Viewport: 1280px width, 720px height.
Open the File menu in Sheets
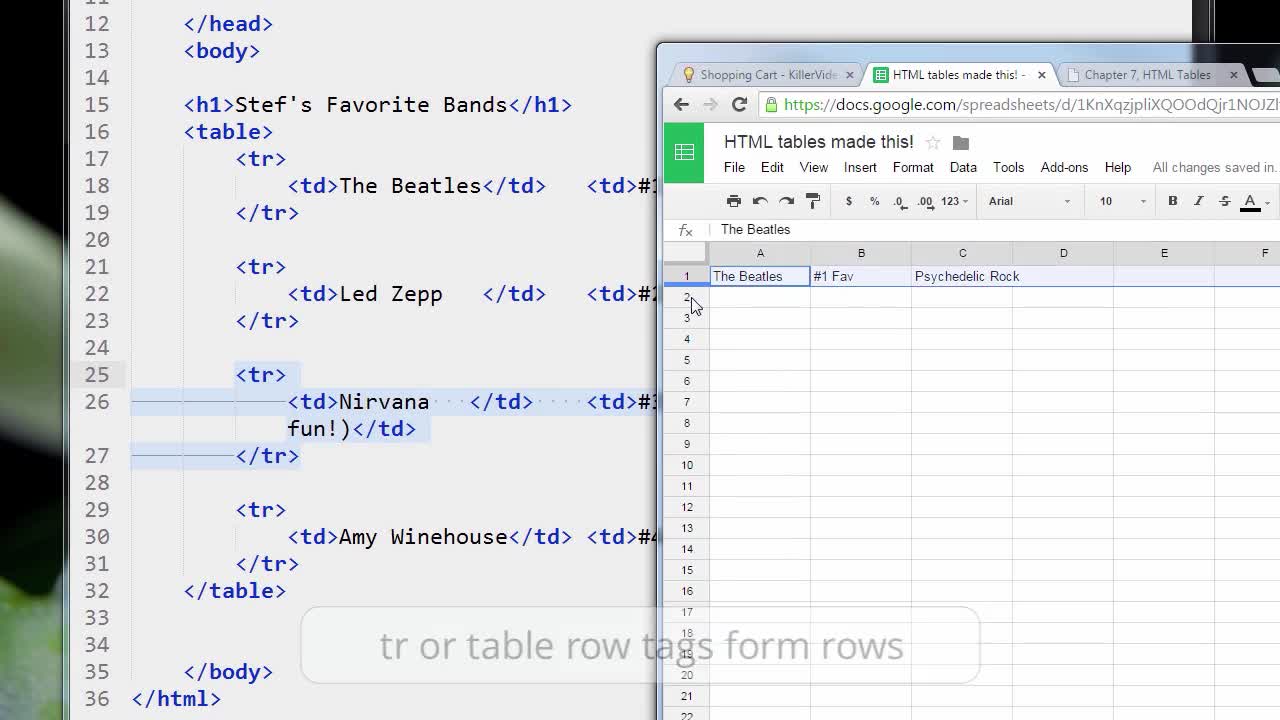pos(734,167)
